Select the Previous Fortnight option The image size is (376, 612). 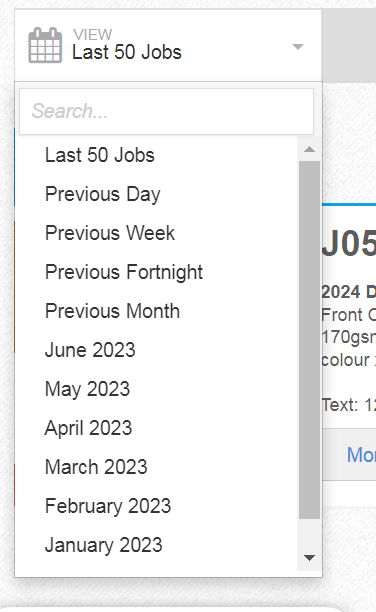point(157,272)
